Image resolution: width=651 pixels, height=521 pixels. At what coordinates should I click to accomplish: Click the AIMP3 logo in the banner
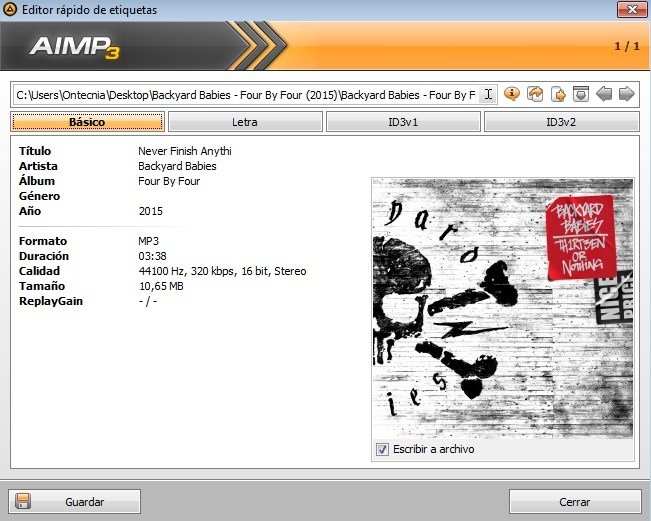coord(75,47)
